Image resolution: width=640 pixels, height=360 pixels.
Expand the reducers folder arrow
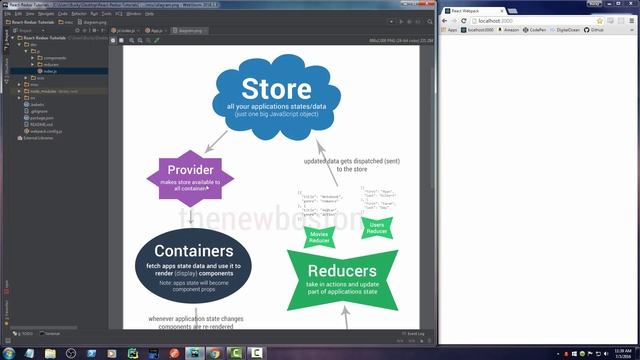pos(33,64)
